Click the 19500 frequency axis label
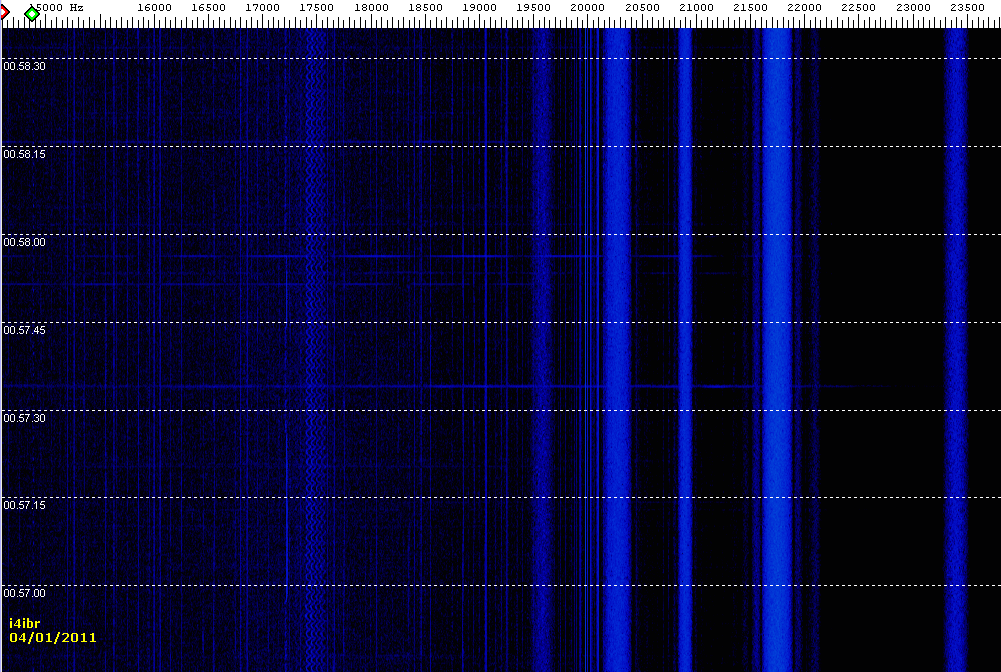The width and height of the screenshot is (1001, 672). [x=534, y=8]
